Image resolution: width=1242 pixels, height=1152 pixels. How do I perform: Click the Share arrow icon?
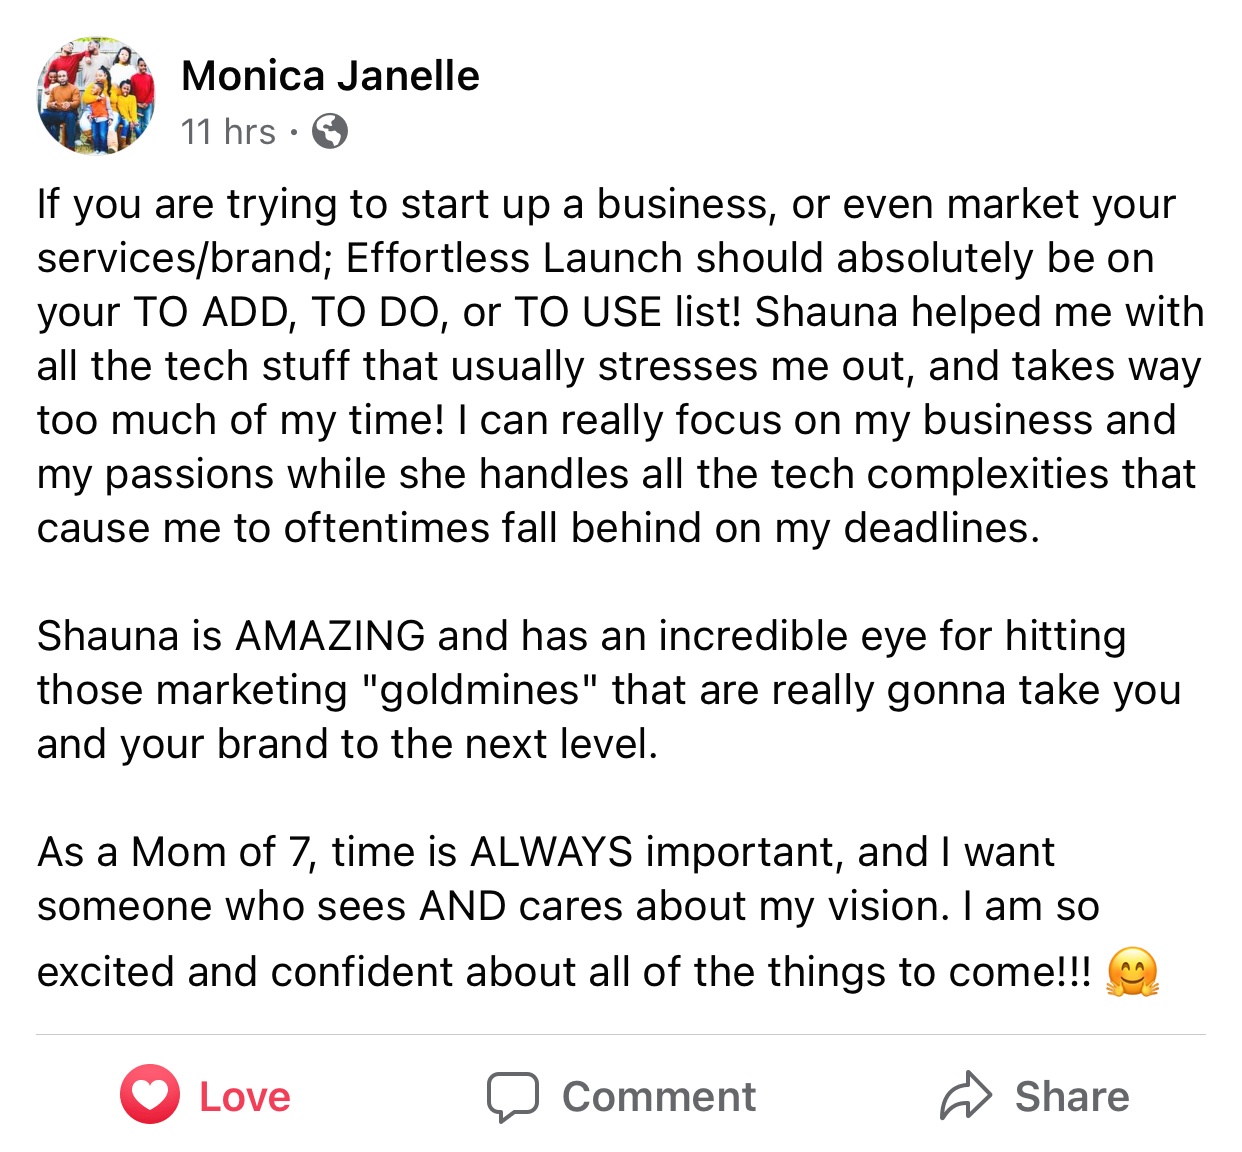point(965,1096)
